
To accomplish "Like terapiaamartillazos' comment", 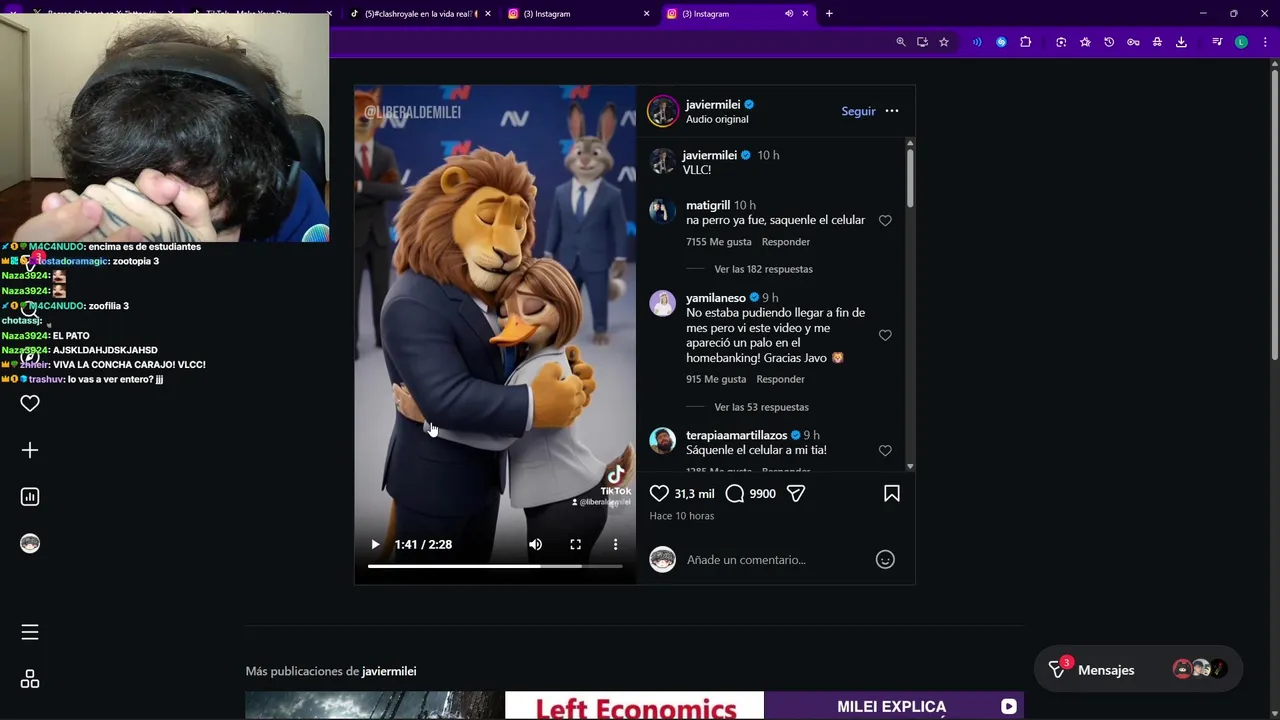I will tap(885, 450).
